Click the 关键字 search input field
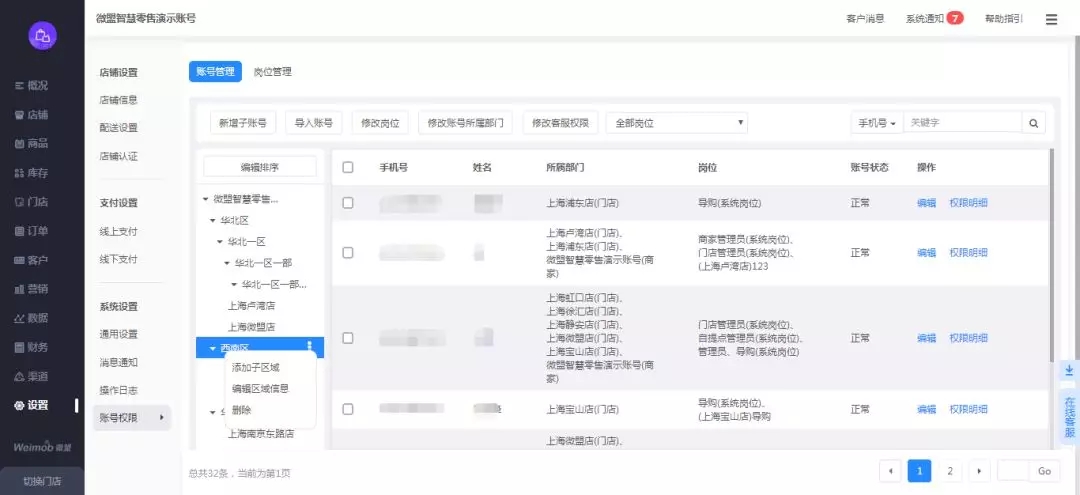Viewport: 1080px width, 495px height. pos(961,122)
